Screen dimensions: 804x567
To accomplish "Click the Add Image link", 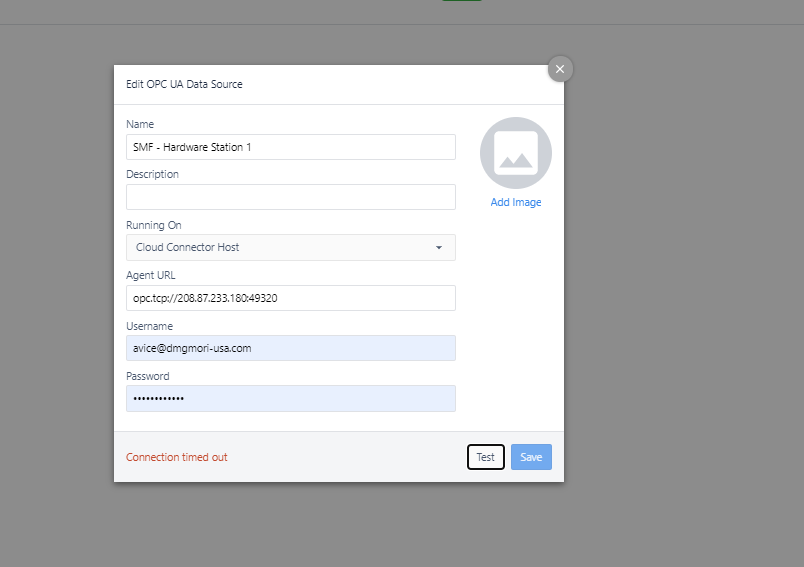I will [516, 202].
